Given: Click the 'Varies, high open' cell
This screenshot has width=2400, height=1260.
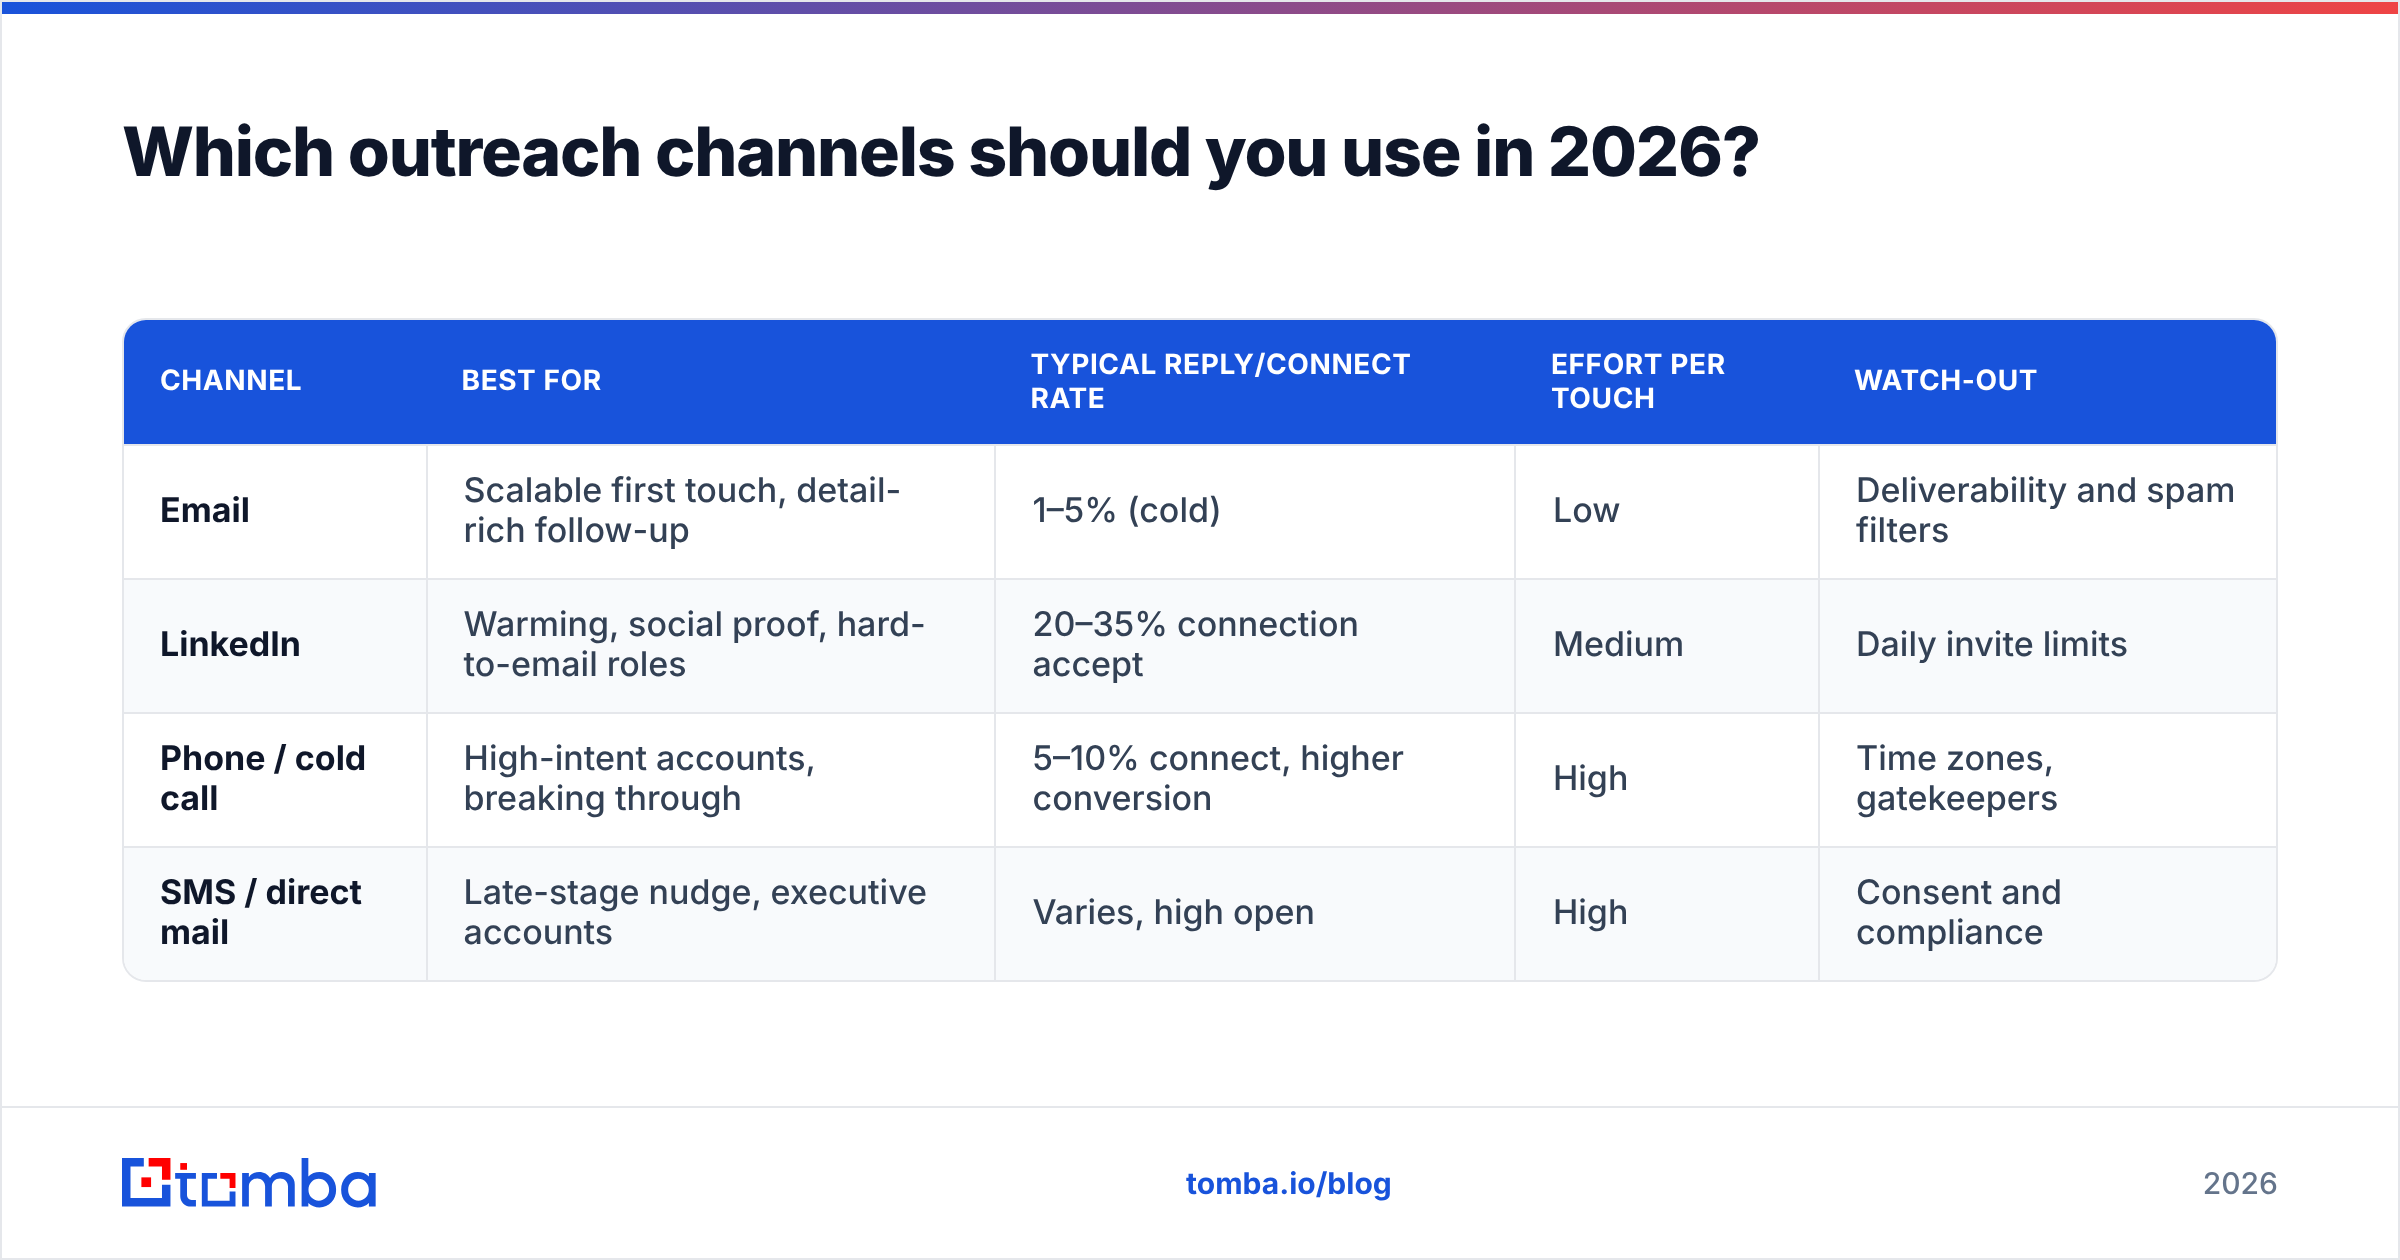Looking at the screenshot, I should click(1255, 913).
